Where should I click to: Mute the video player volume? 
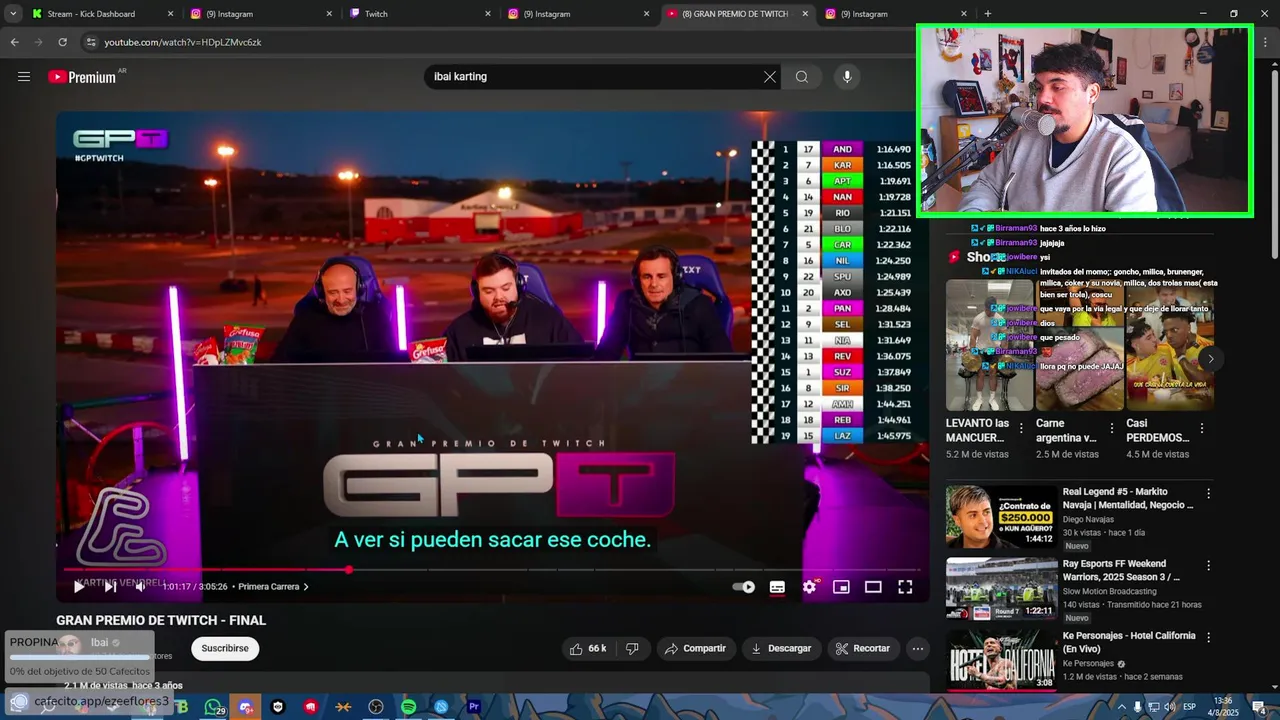click(141, 587)
